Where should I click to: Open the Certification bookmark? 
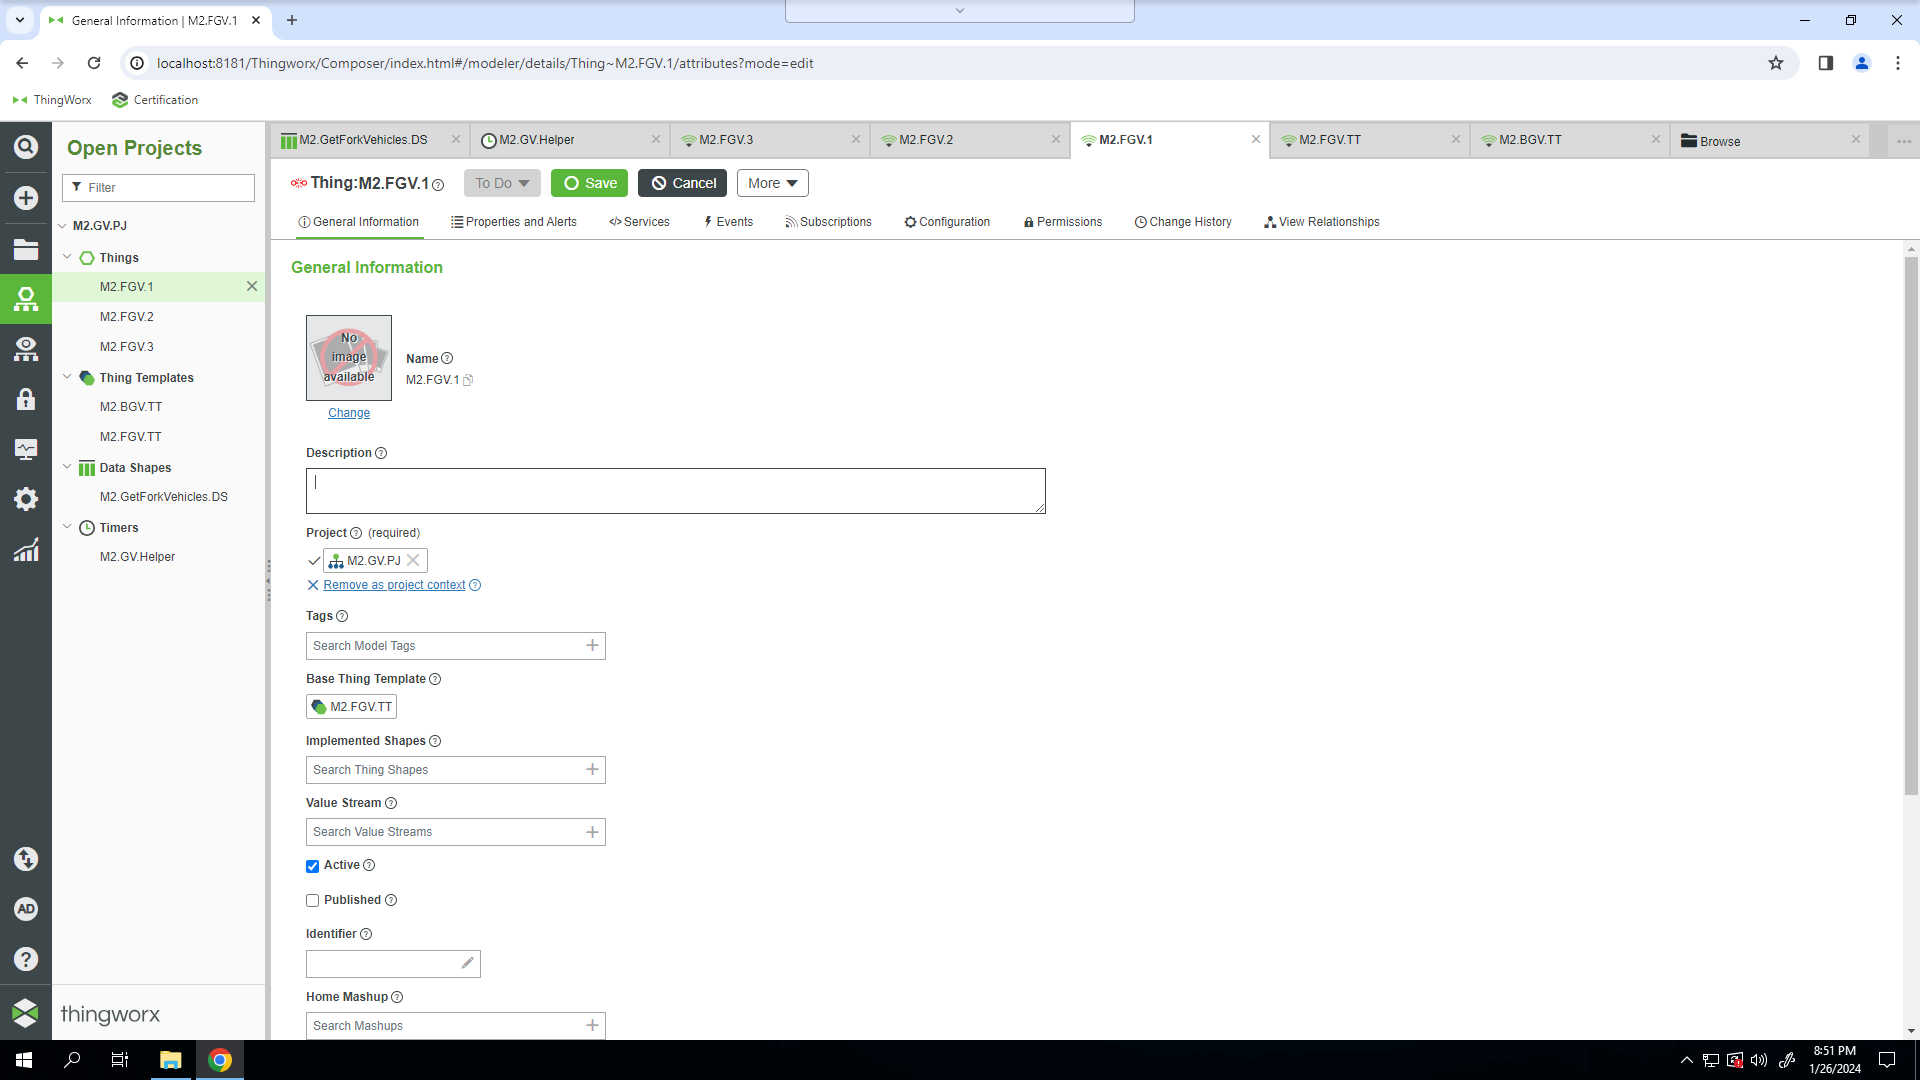point(155,100)
